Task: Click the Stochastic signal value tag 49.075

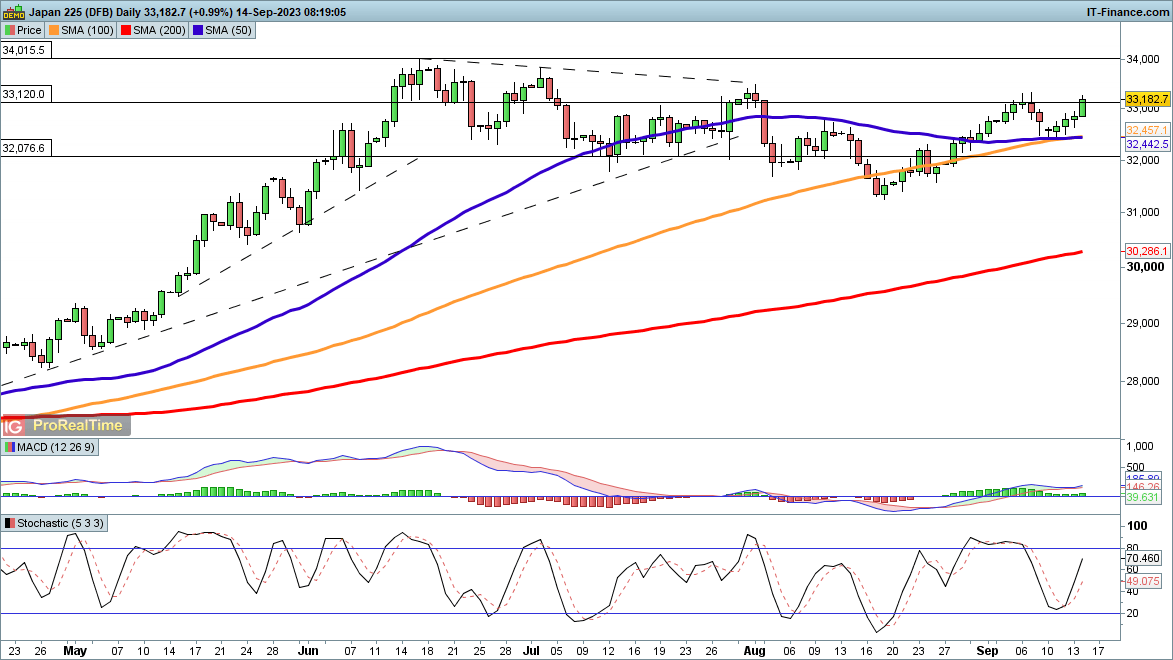Action: click(1143, 581)
